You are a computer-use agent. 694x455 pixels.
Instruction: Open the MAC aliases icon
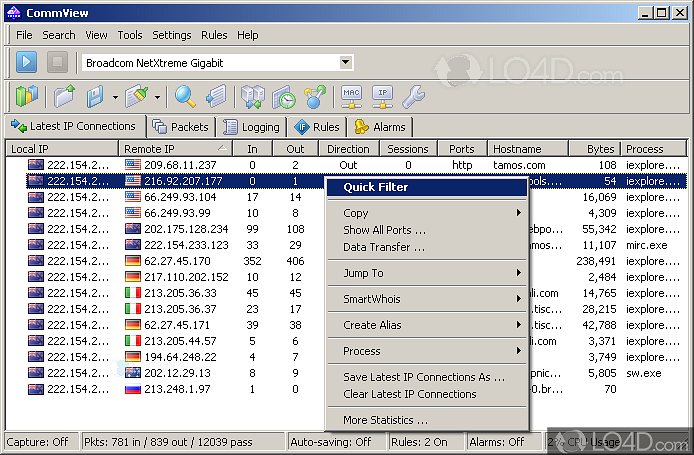(351, 96)
